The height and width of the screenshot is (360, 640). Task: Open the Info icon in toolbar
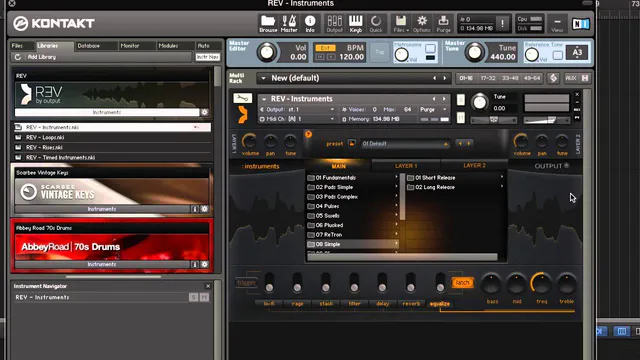coord(310,24)
